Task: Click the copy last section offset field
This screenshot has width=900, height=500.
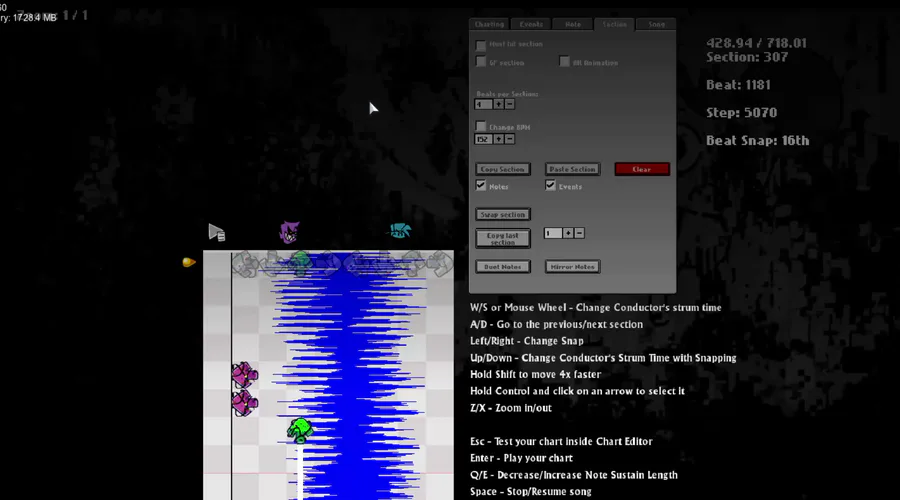Action: [553, 233]
